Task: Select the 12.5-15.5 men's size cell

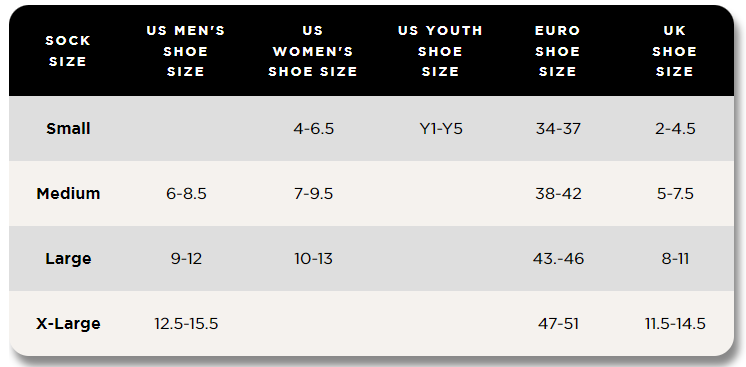Action: click(186, 324)
